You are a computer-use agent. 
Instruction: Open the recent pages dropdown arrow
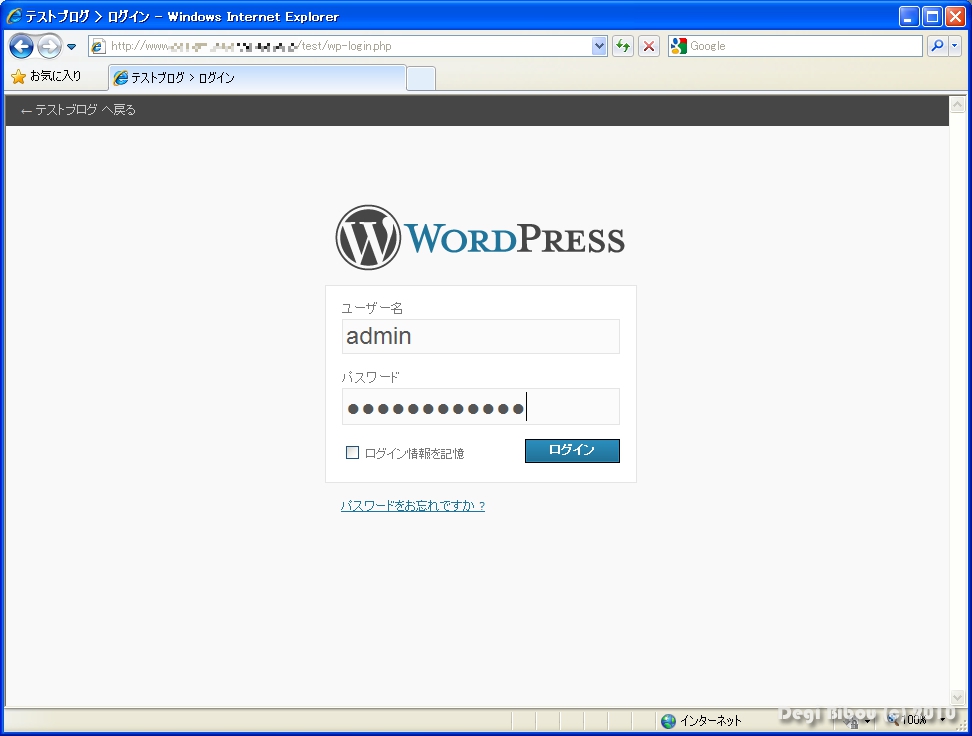[72, 47]
